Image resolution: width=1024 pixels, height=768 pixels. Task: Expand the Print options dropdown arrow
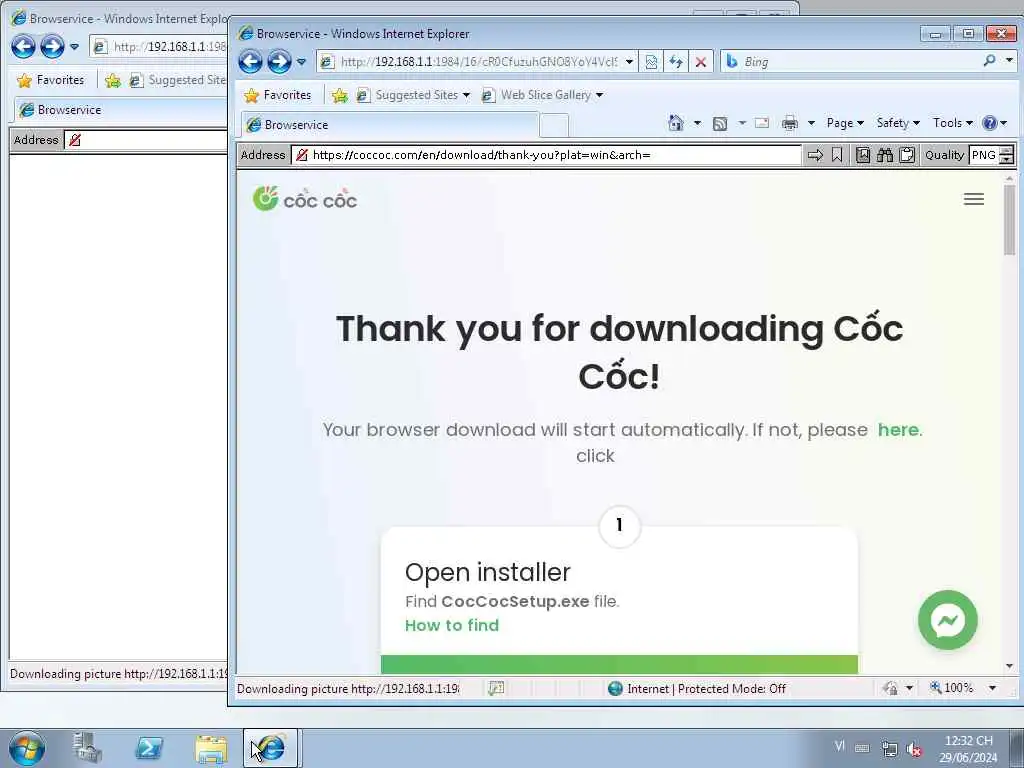coord(812,123)
